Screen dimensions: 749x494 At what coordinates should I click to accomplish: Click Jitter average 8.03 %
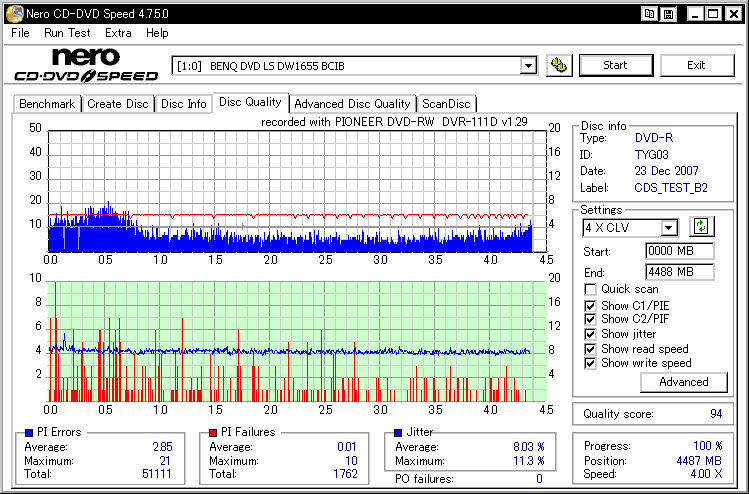pos(529,447)
